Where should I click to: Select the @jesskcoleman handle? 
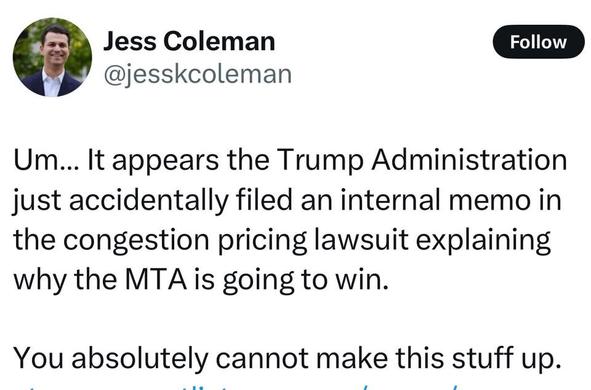(x=198, y=74)
